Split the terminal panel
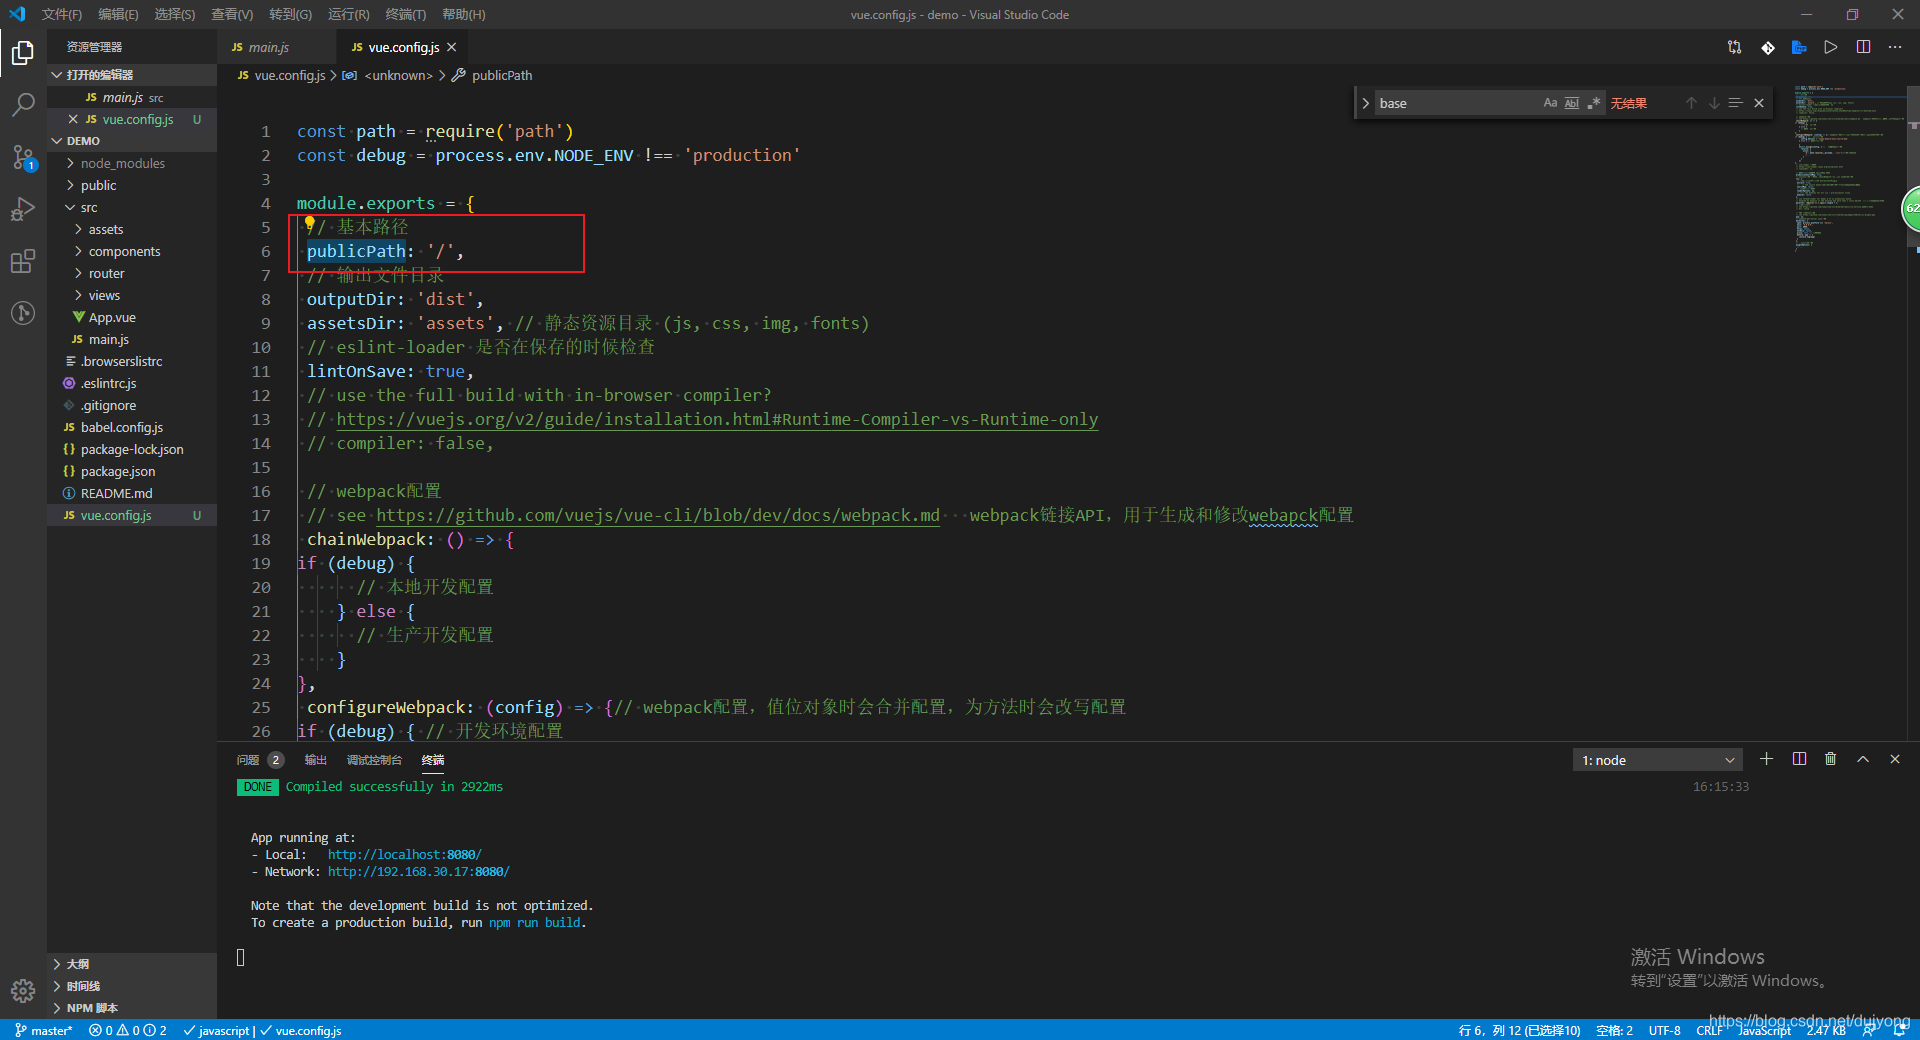Viewport: 1920px width, 1040px height. (1799, 759)
